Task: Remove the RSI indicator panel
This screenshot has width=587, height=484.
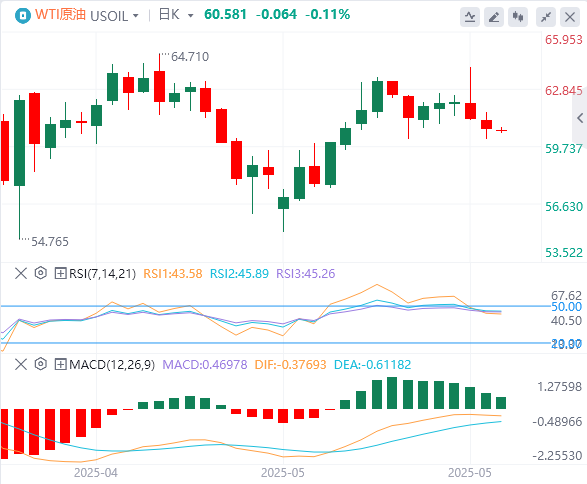Action: click(21, 273)
